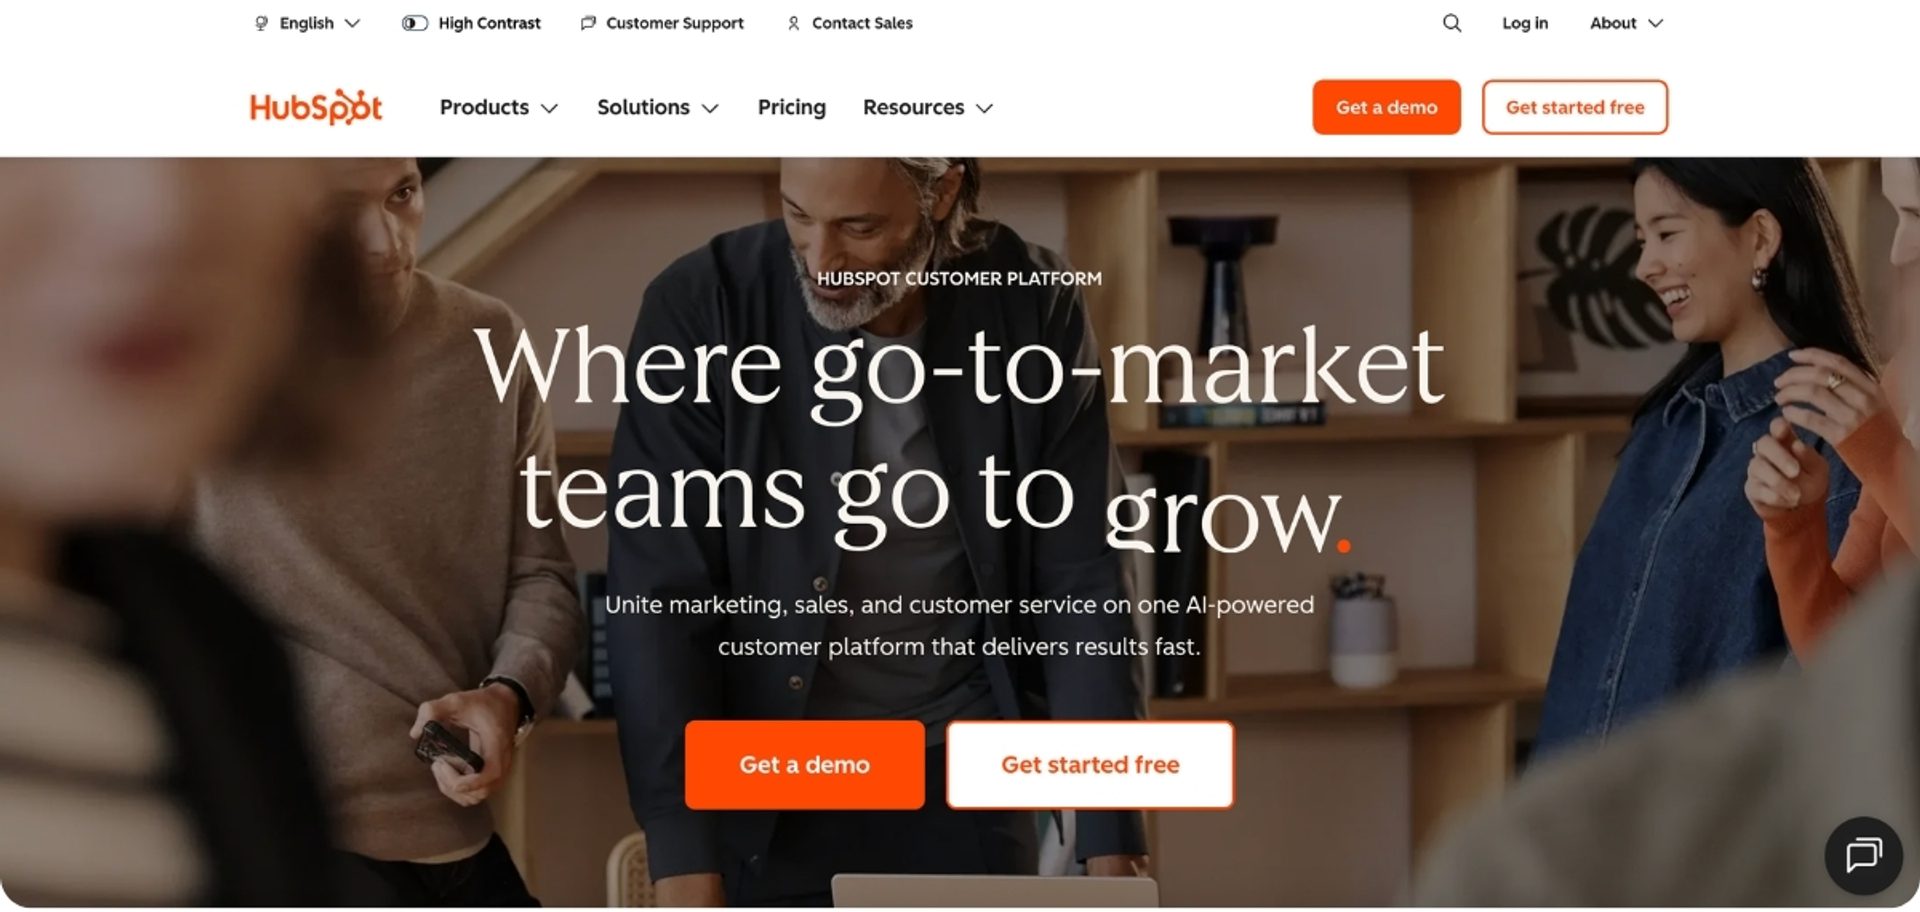
Task: Click the HubSpot logo
Action: [x=316, y=107]
